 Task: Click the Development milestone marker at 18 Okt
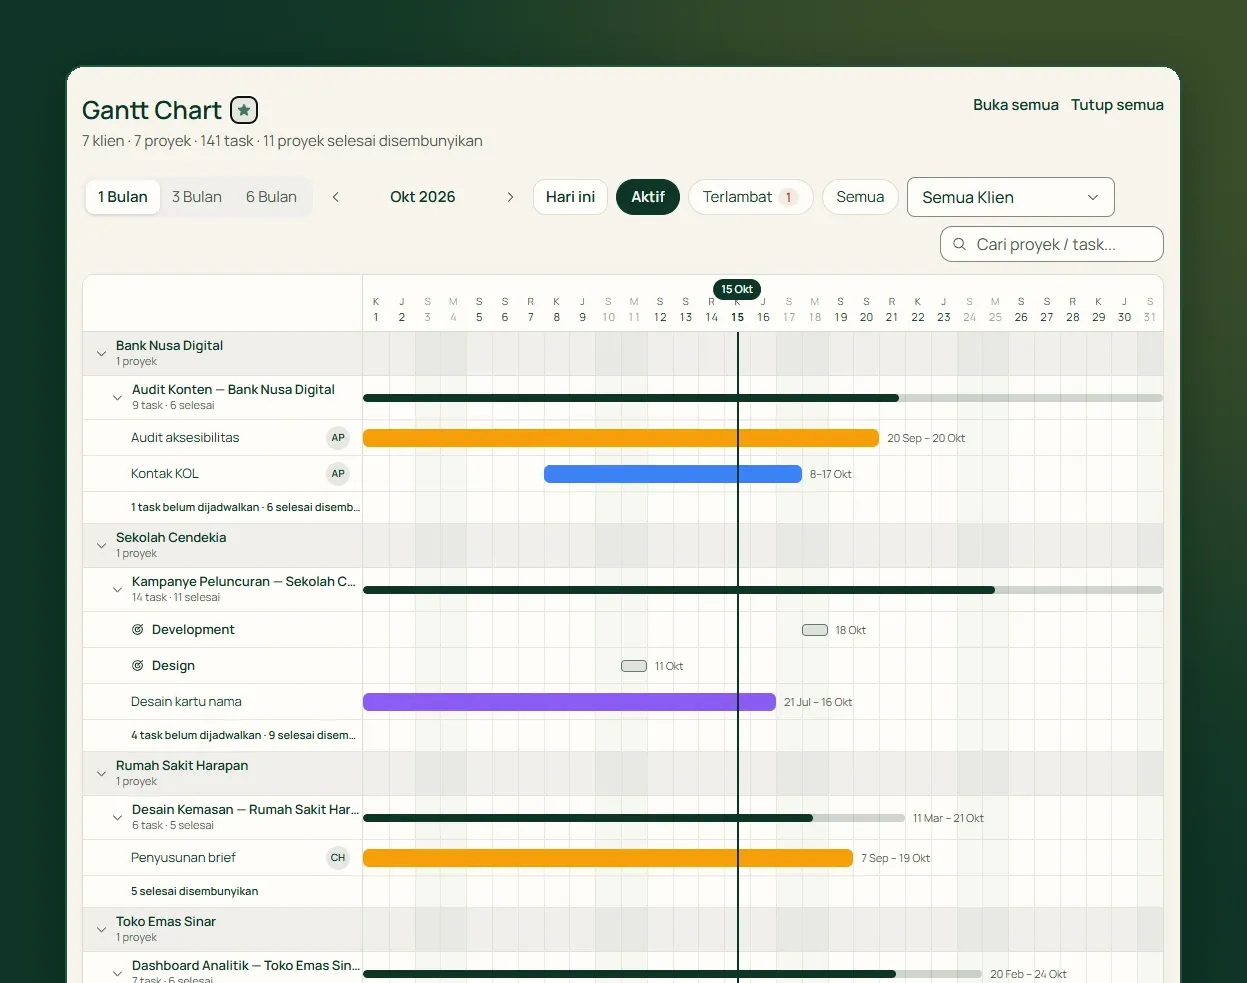coord(815,630)
